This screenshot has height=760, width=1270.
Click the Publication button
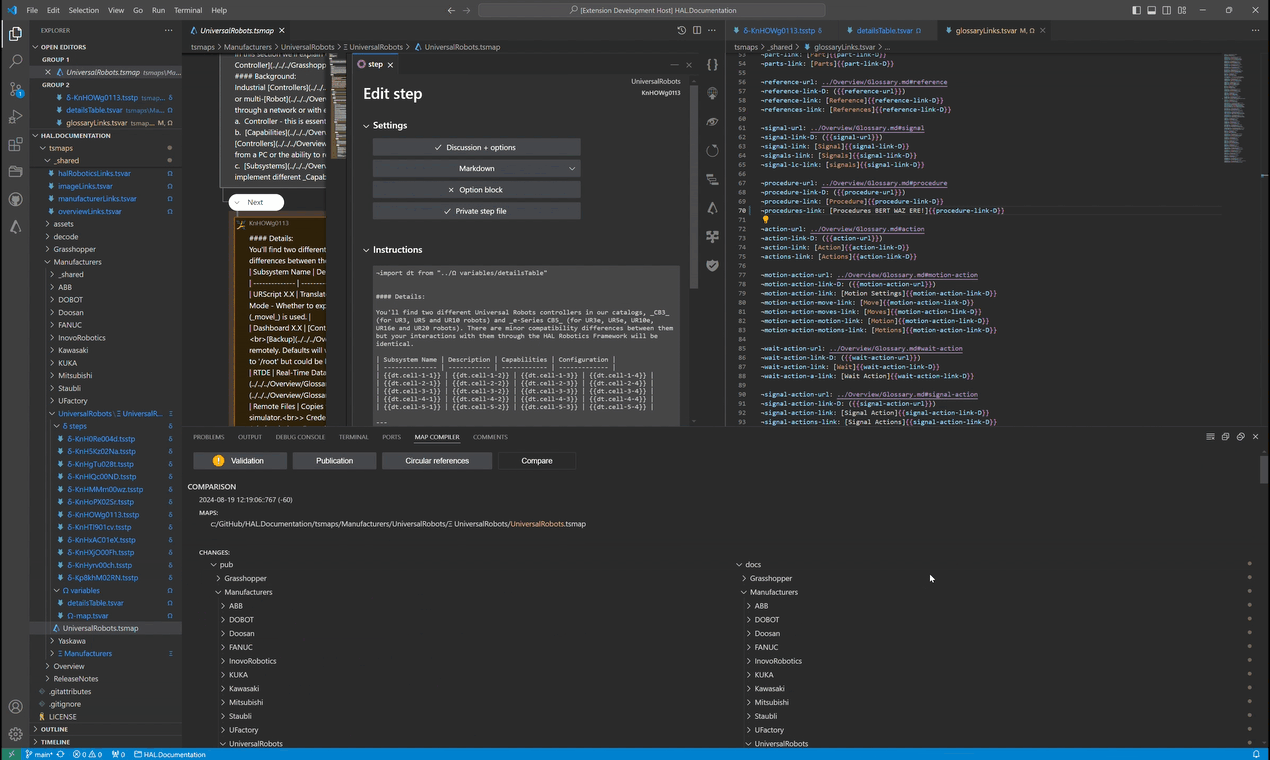(334, 461)
